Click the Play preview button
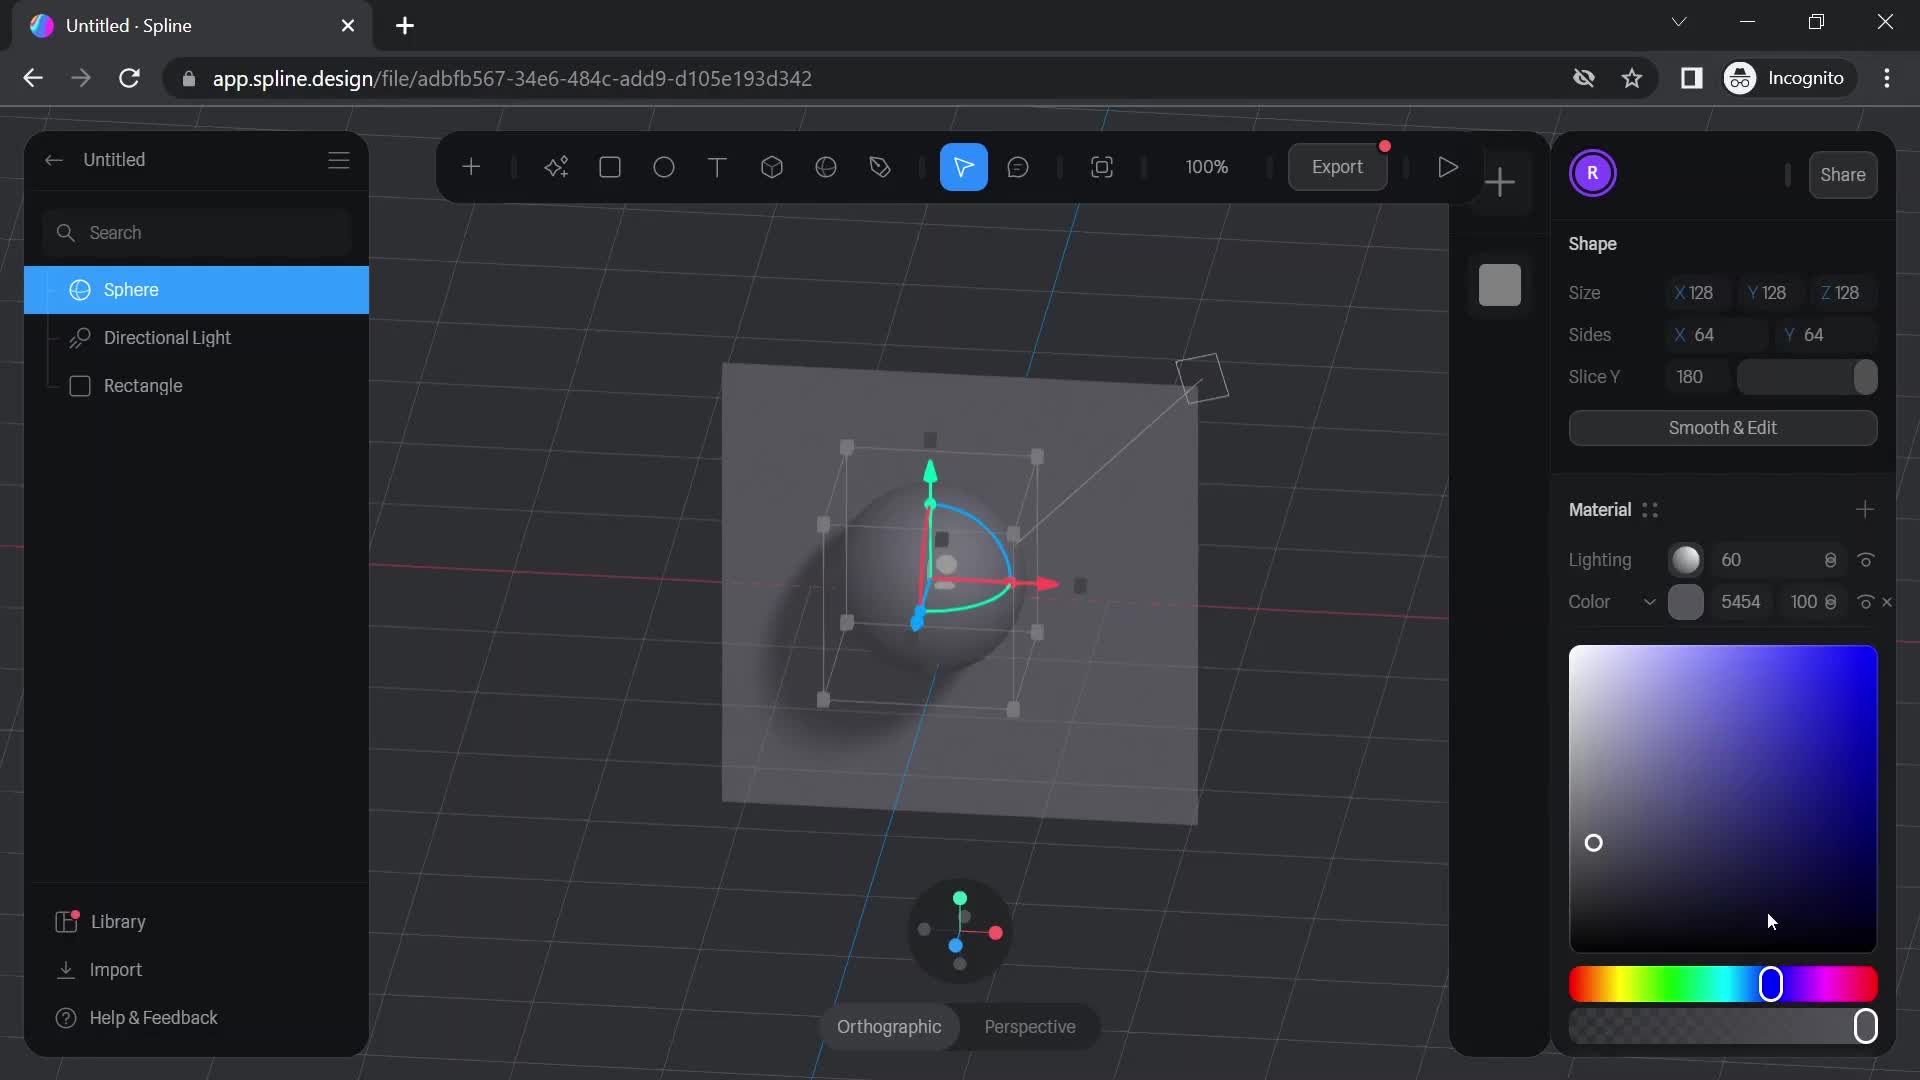This screenshot has width=1920, height=1080. 1448,167
